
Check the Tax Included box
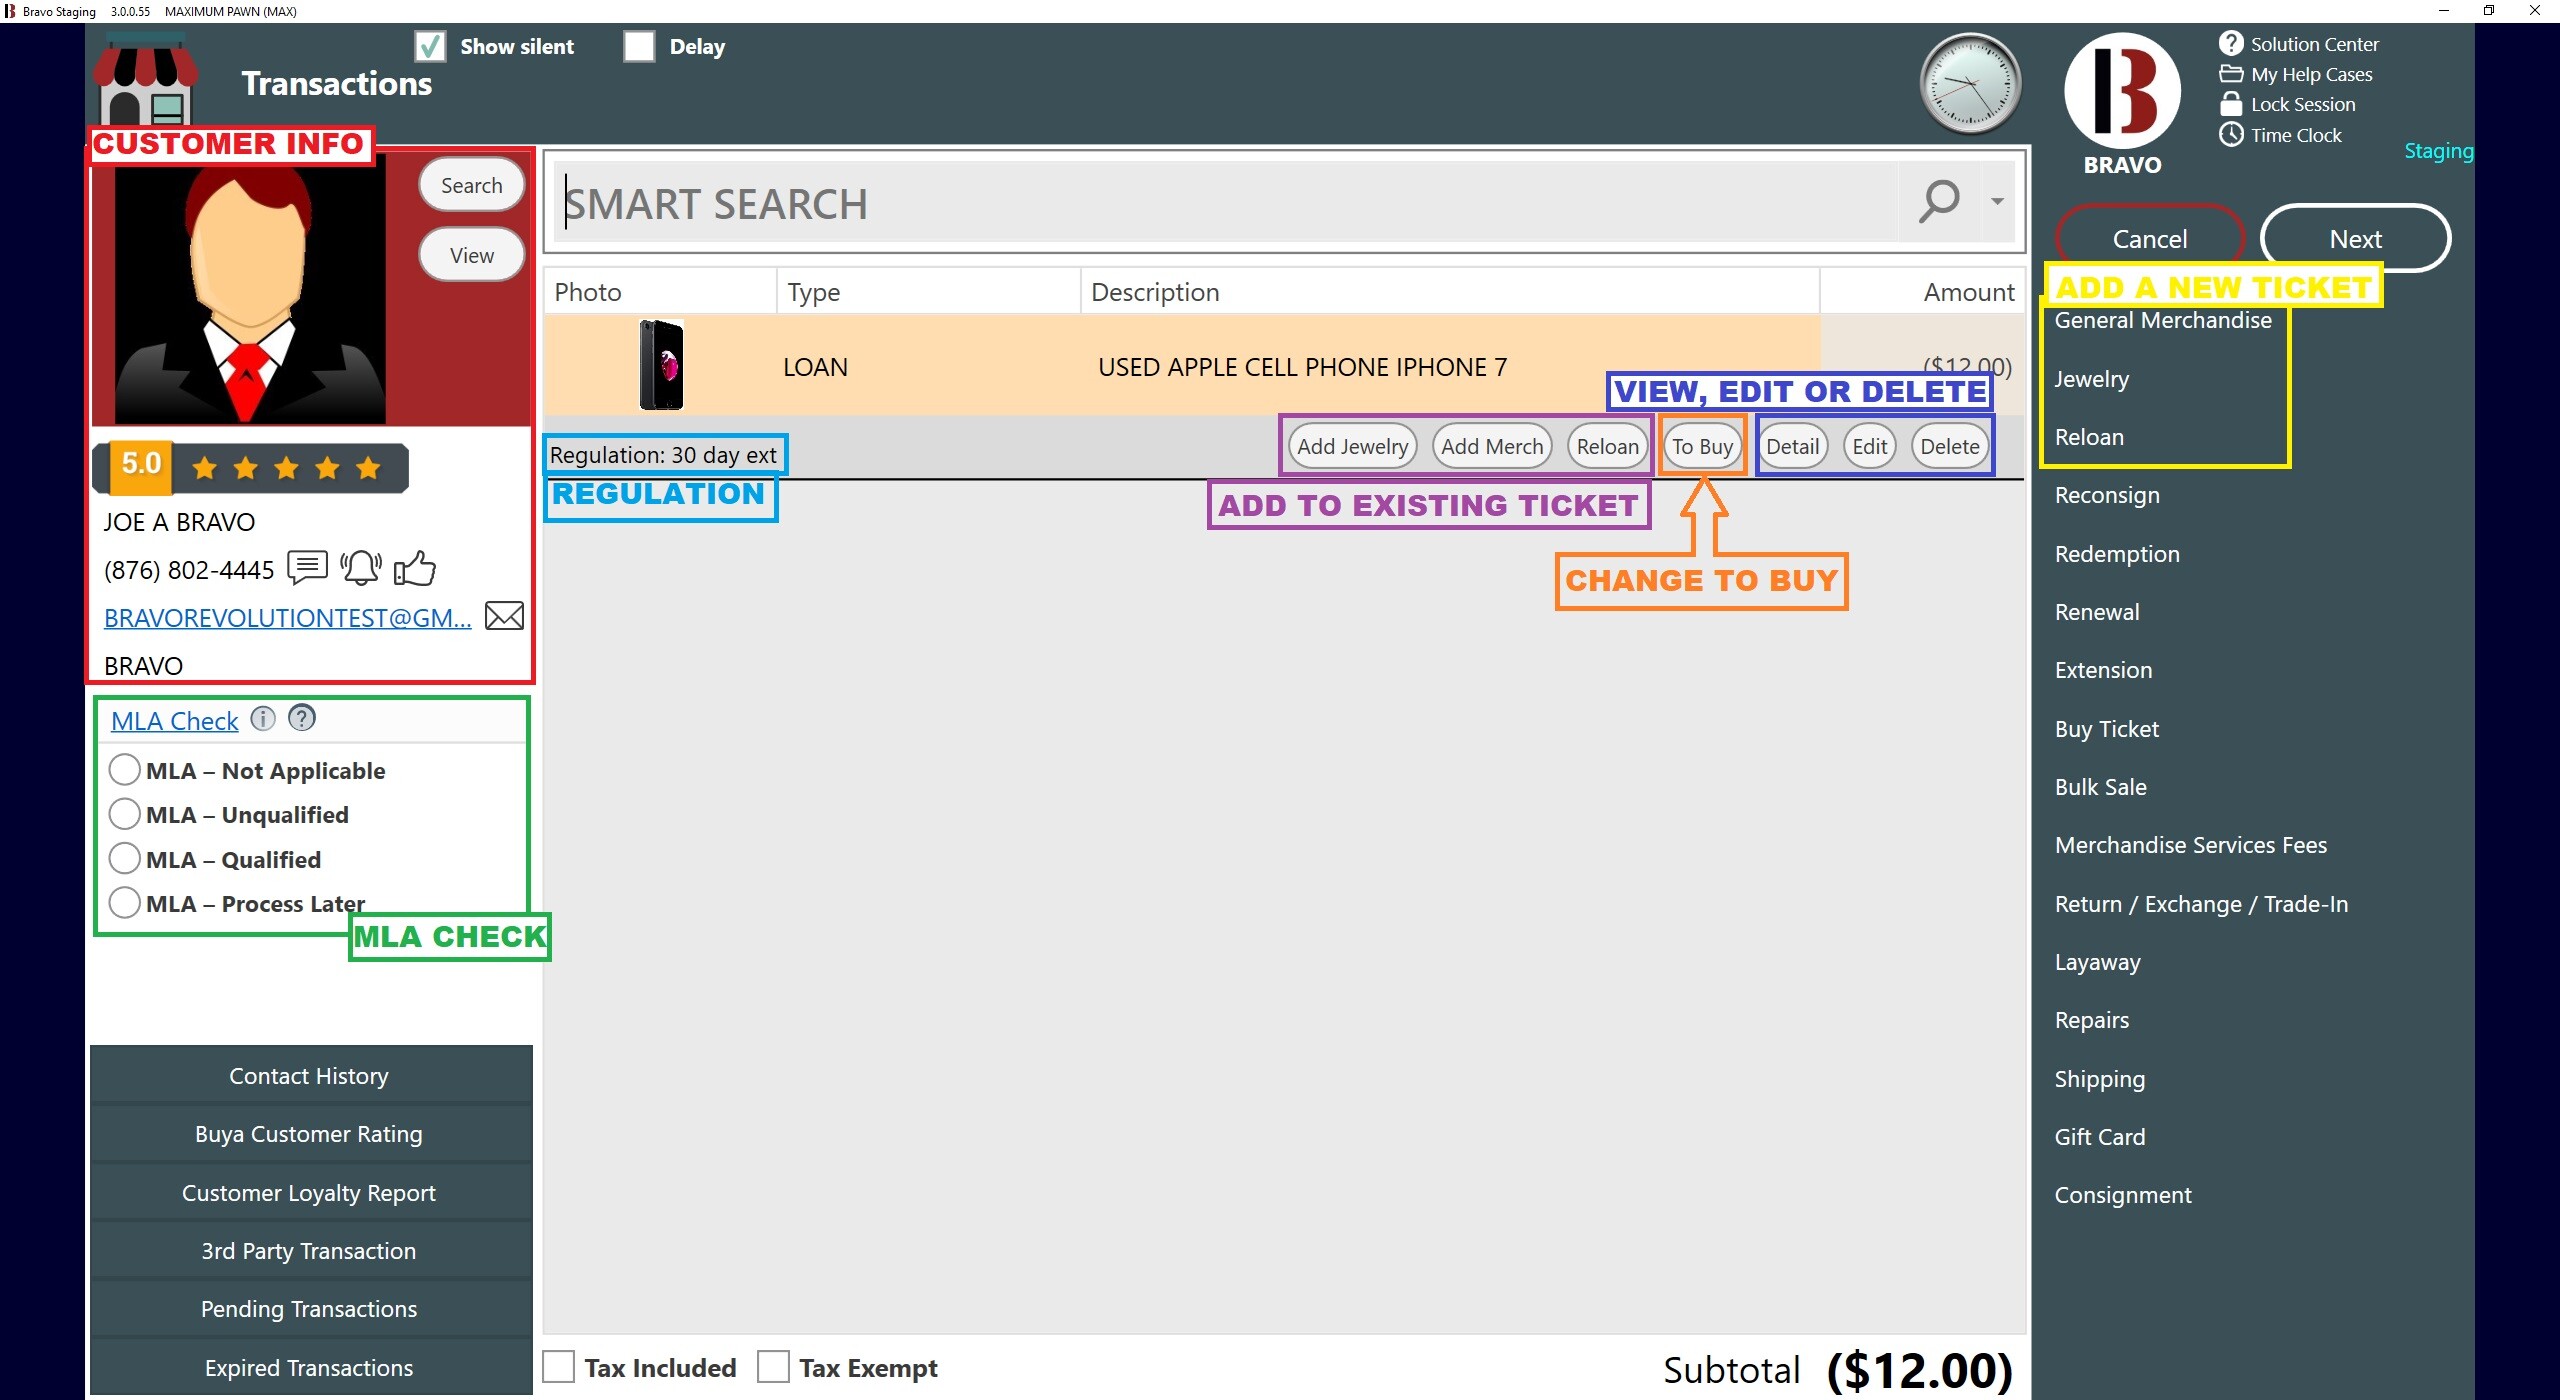pyautogui.click(x=558, y=1366)
